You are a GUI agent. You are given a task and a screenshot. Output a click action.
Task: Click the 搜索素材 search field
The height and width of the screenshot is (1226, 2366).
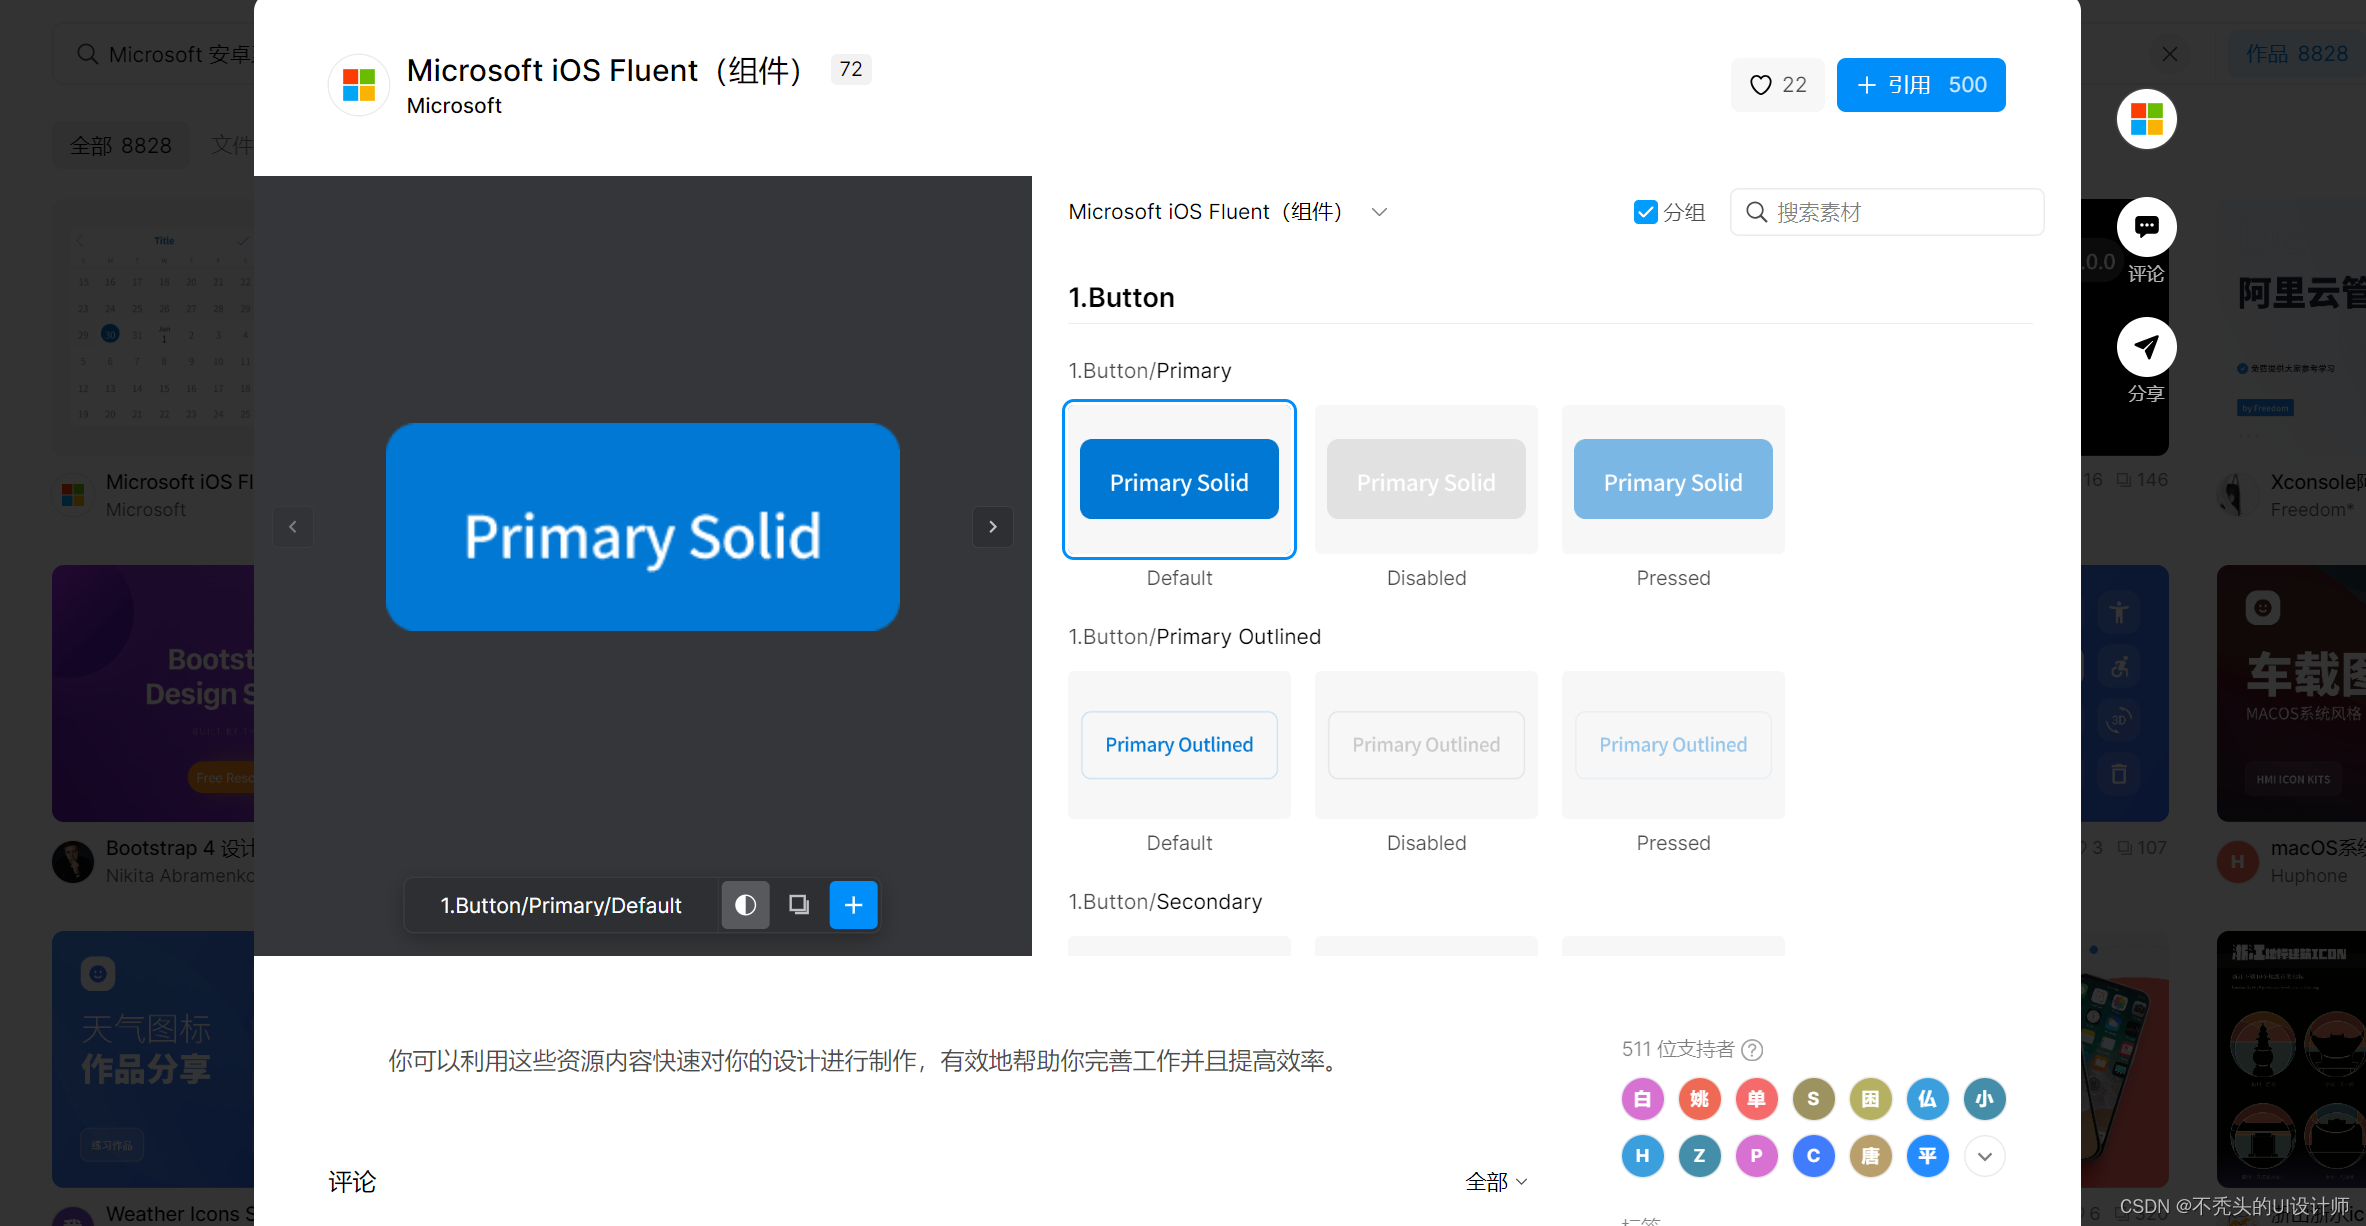pos(1887,212)
